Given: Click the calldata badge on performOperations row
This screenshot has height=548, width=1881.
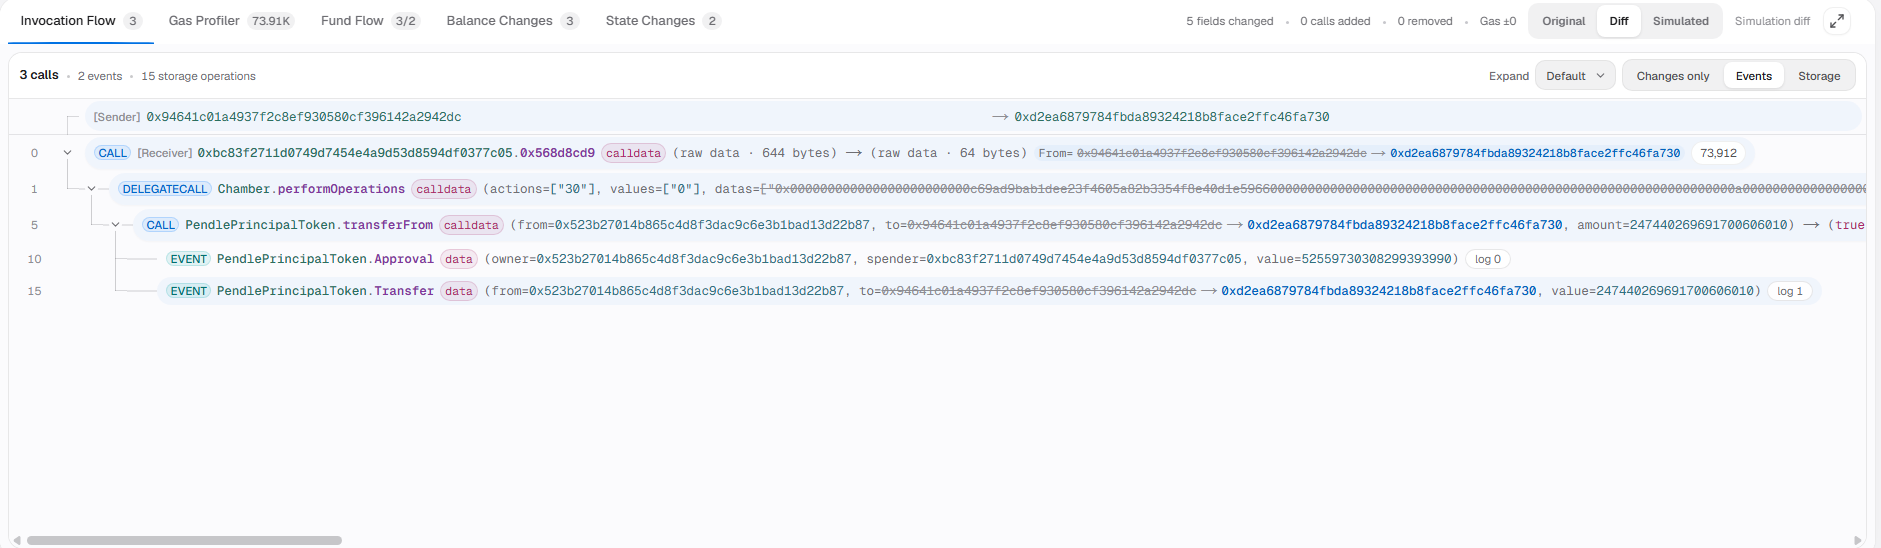Looking at the screenshot, I should (443, 189).
